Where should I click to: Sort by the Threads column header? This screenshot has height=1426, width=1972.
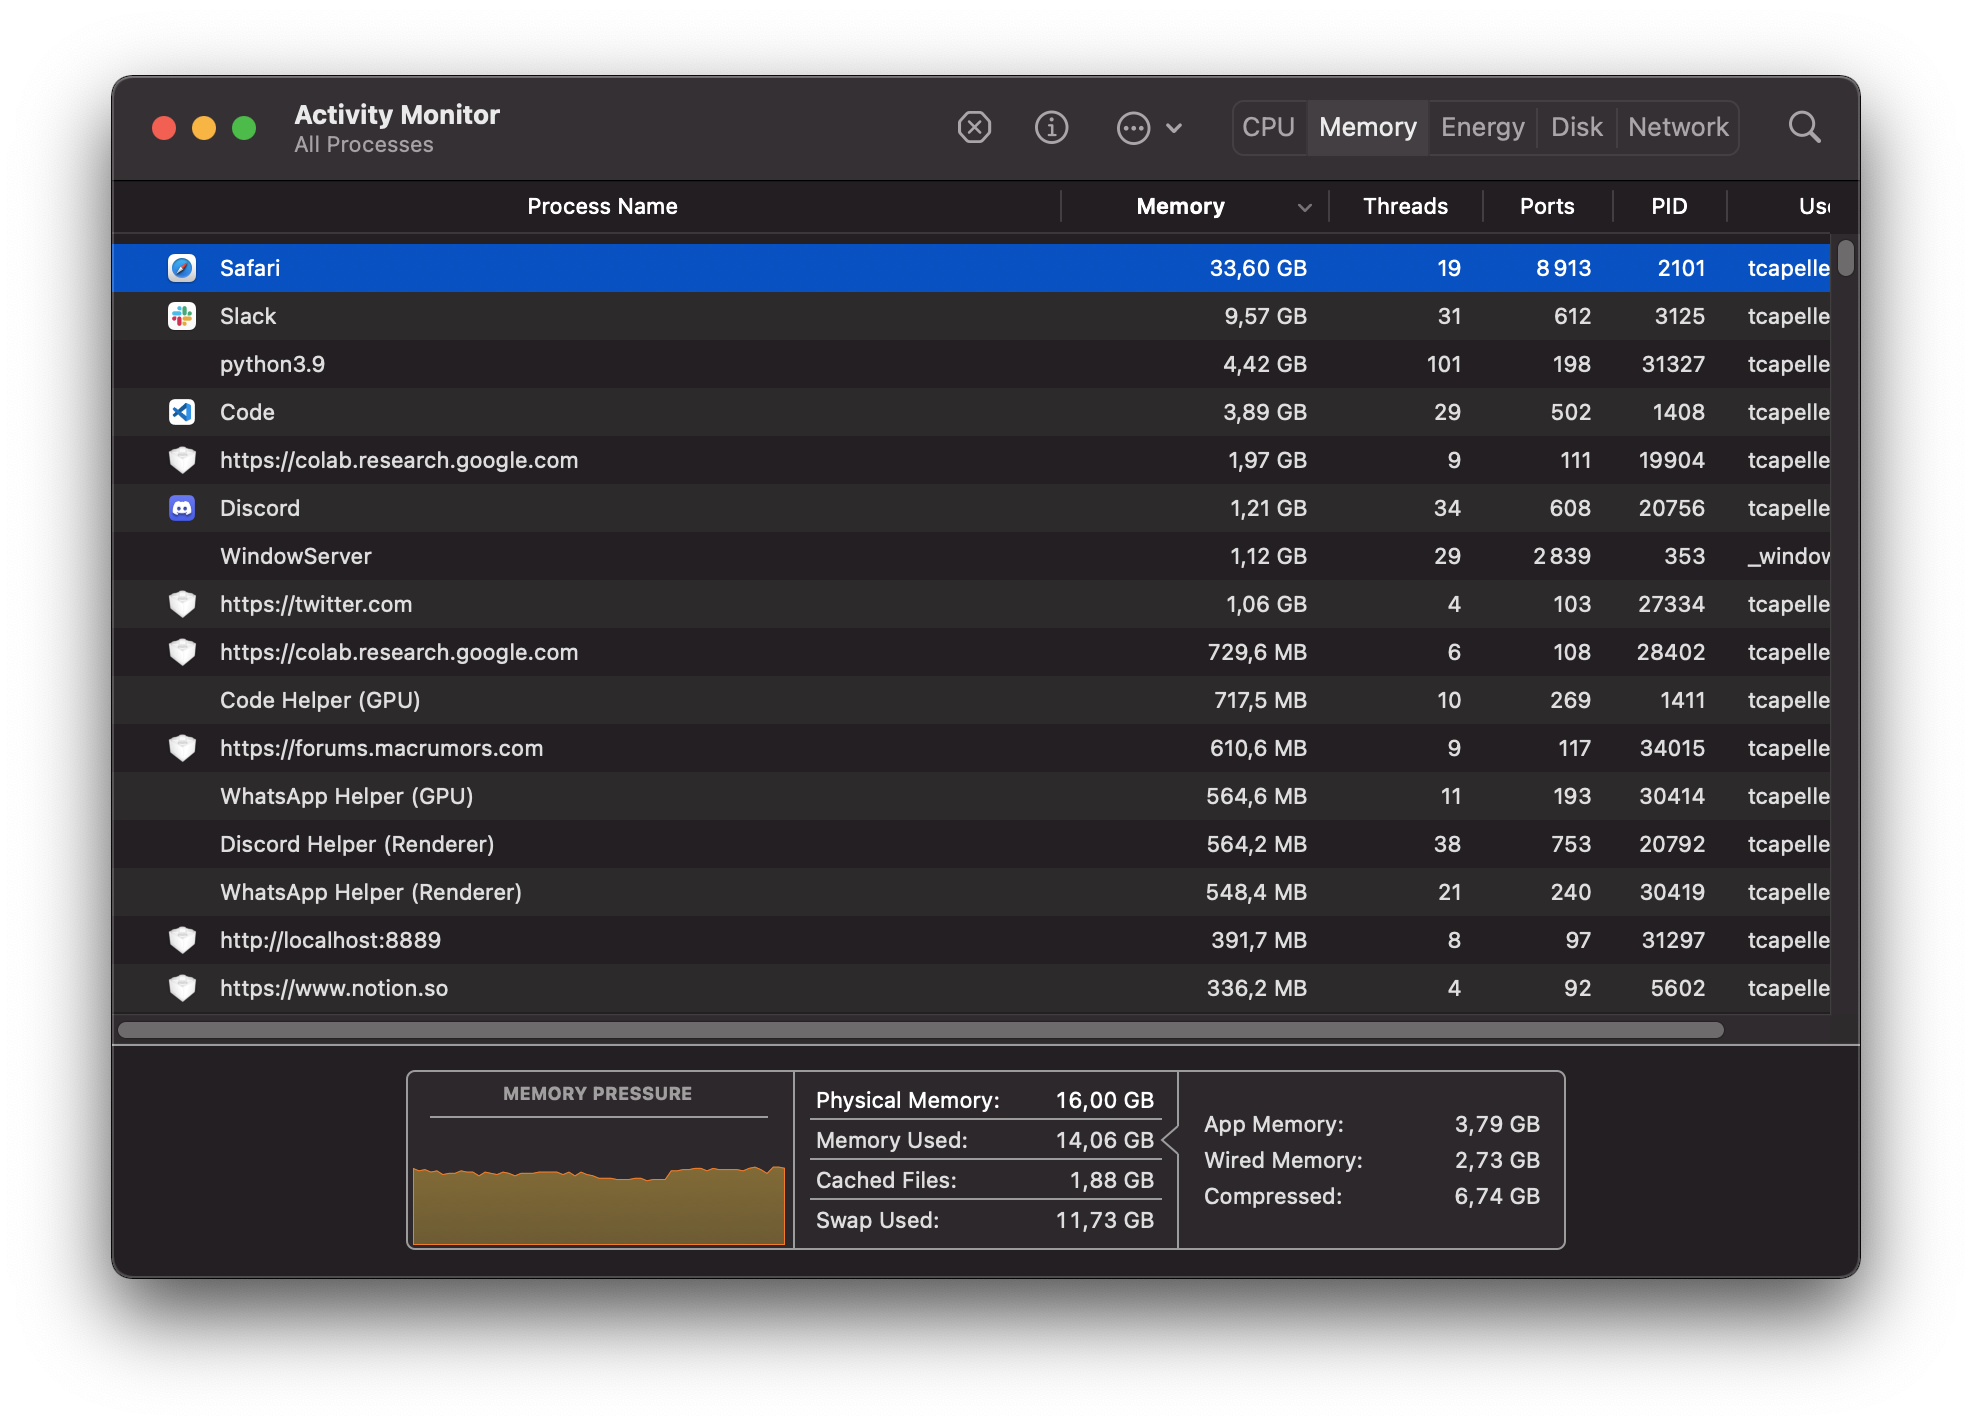coord(1404,207)
